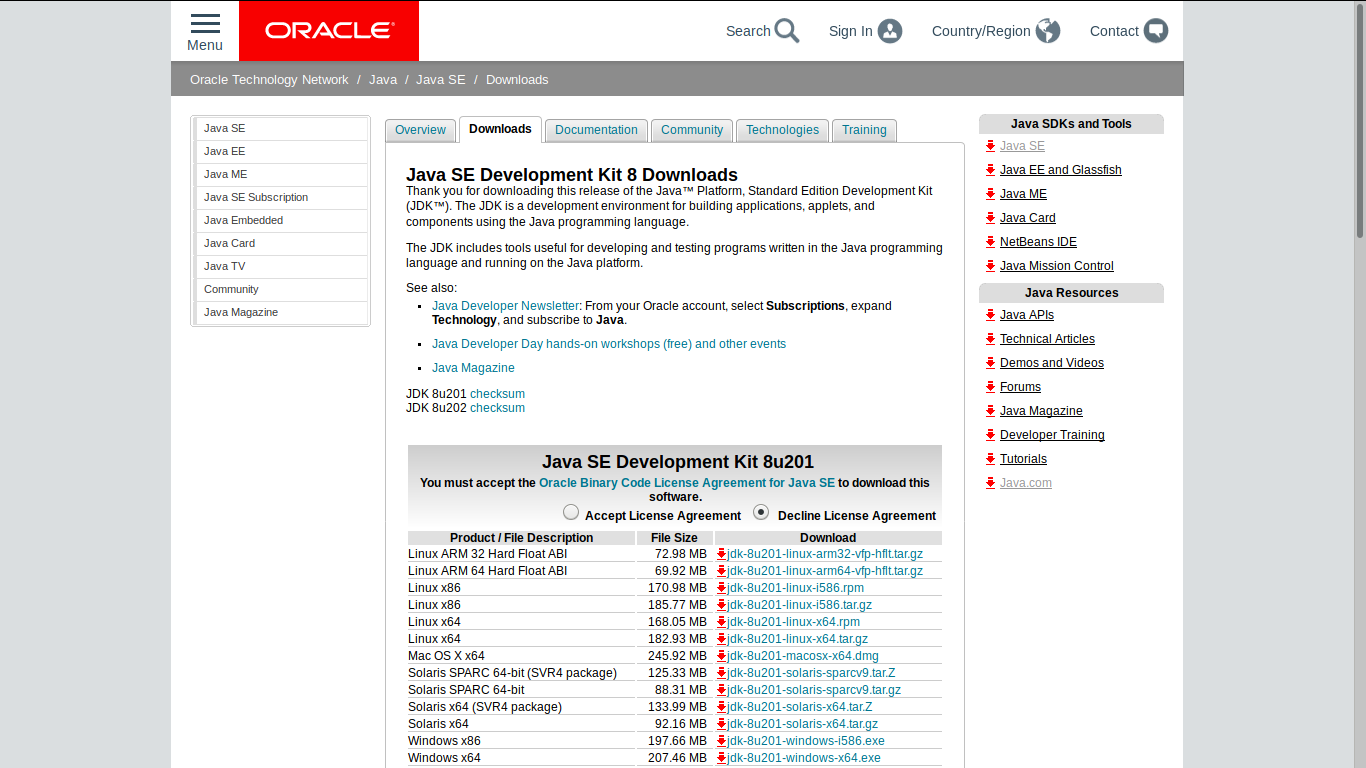Click download icon for solaris-sparcv9.tar.Z
Image resolution: width=1366 pixels, height=768 pixels.
pyautogui.click(x=721, y=673)
